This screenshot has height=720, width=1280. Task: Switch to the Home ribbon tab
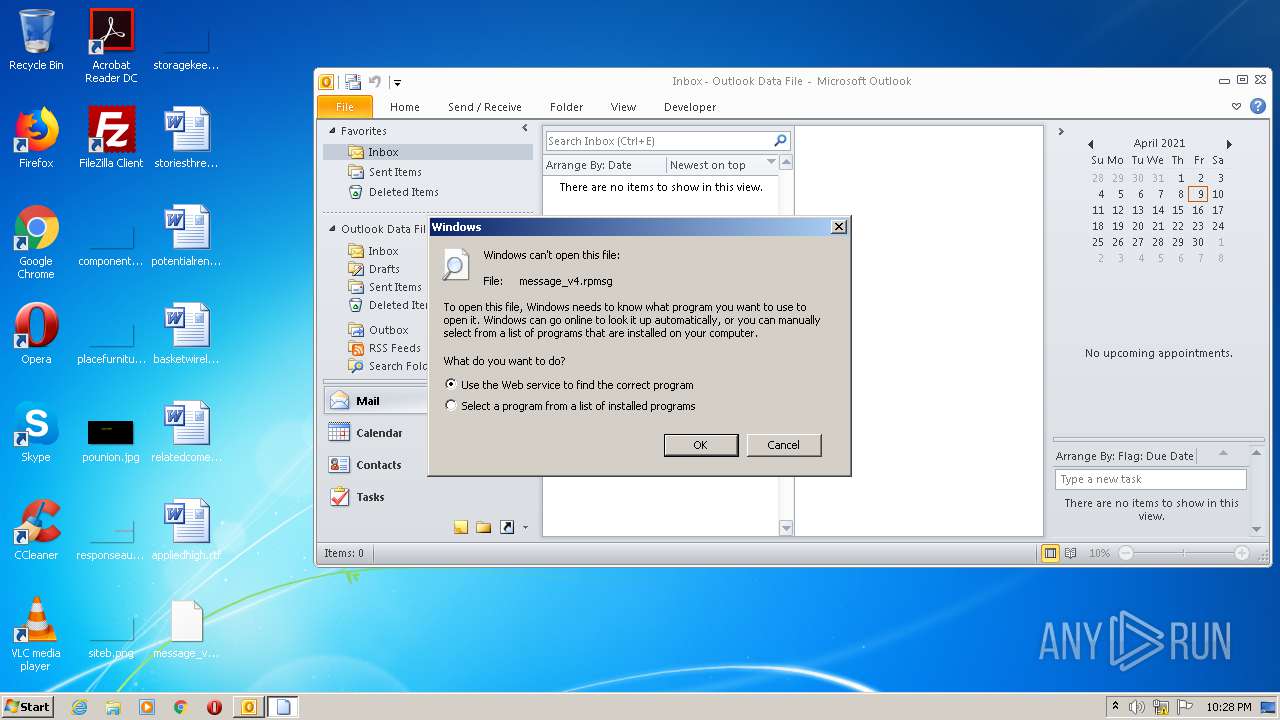point(405,107)
